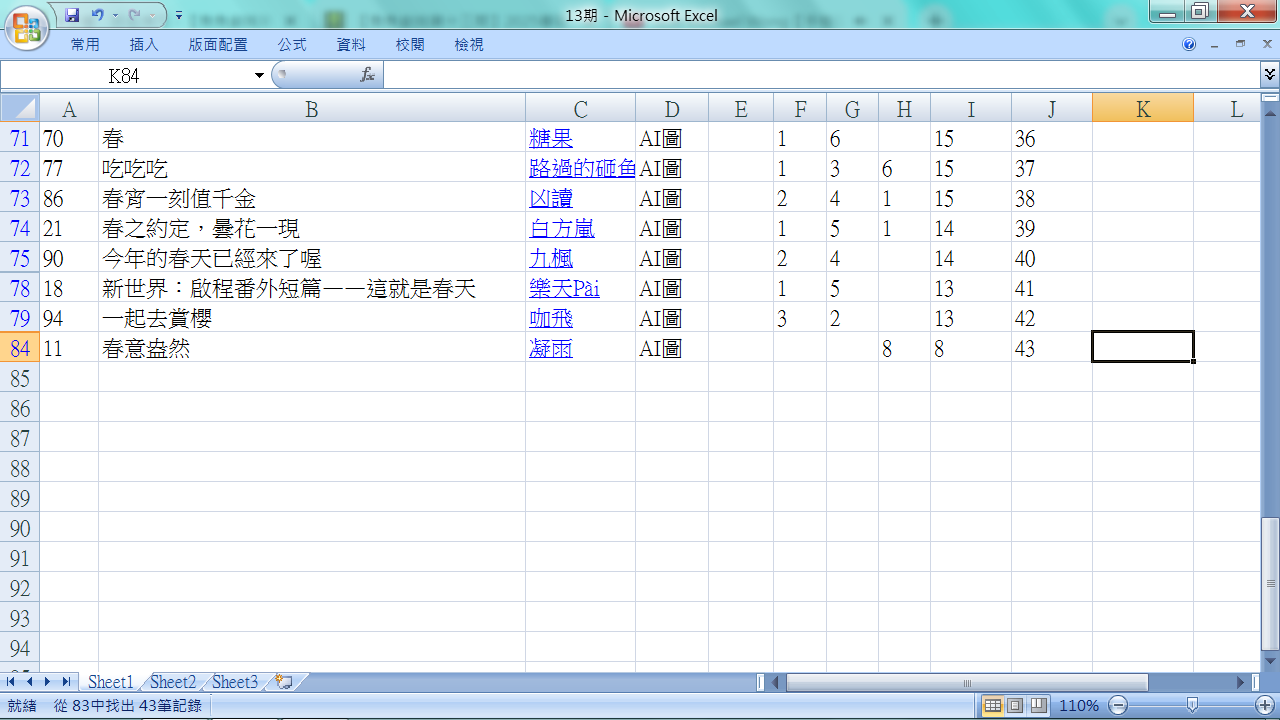Screen dimensions: 1280x720
Task: Open the undo history dropdown arrow
Action: point(114,16)
